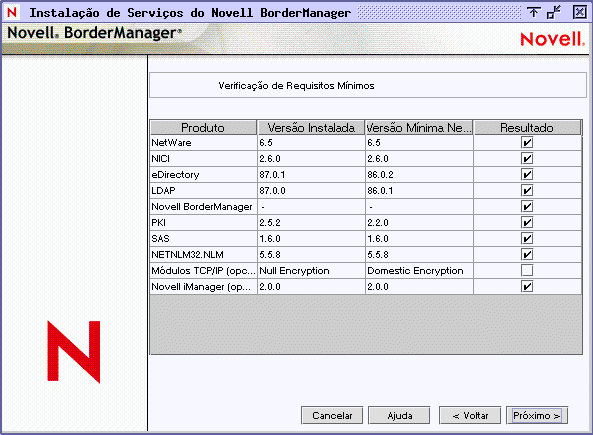This screenshot has height=435, width=593.
Task: Open help with the Ajuda button
Action: 399,415
